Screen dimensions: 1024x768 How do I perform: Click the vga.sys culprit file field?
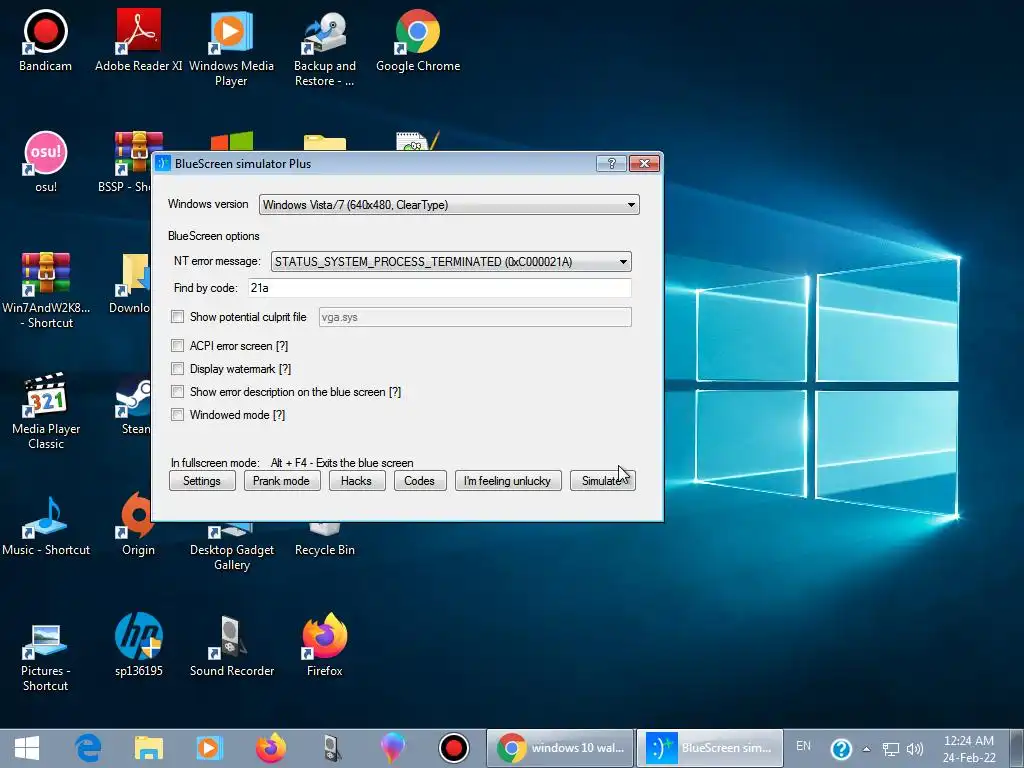475,317
